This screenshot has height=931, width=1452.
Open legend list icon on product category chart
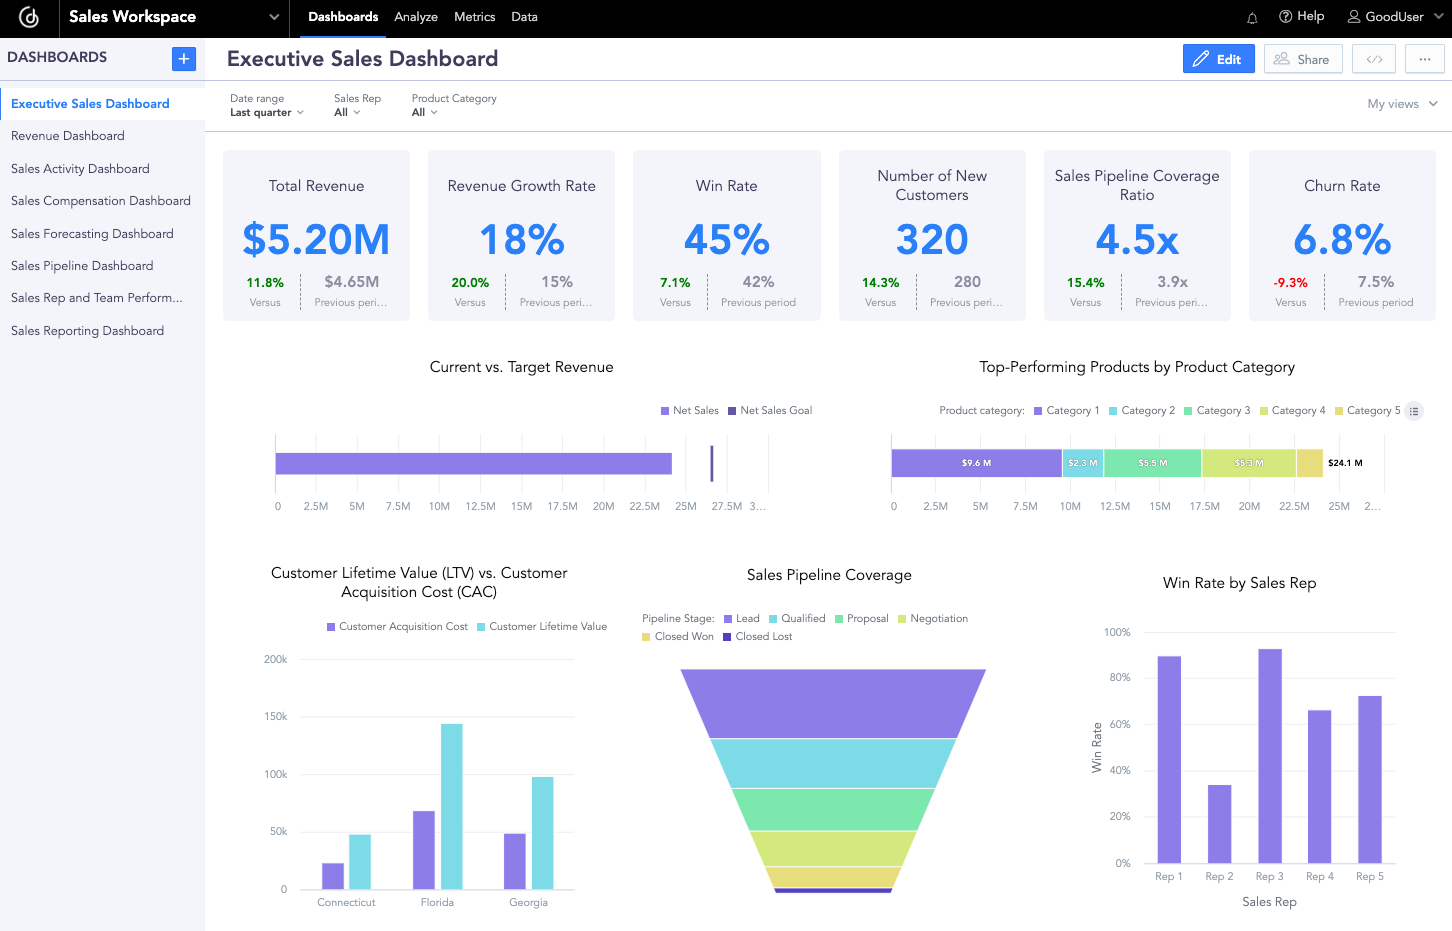[1413, 411]
